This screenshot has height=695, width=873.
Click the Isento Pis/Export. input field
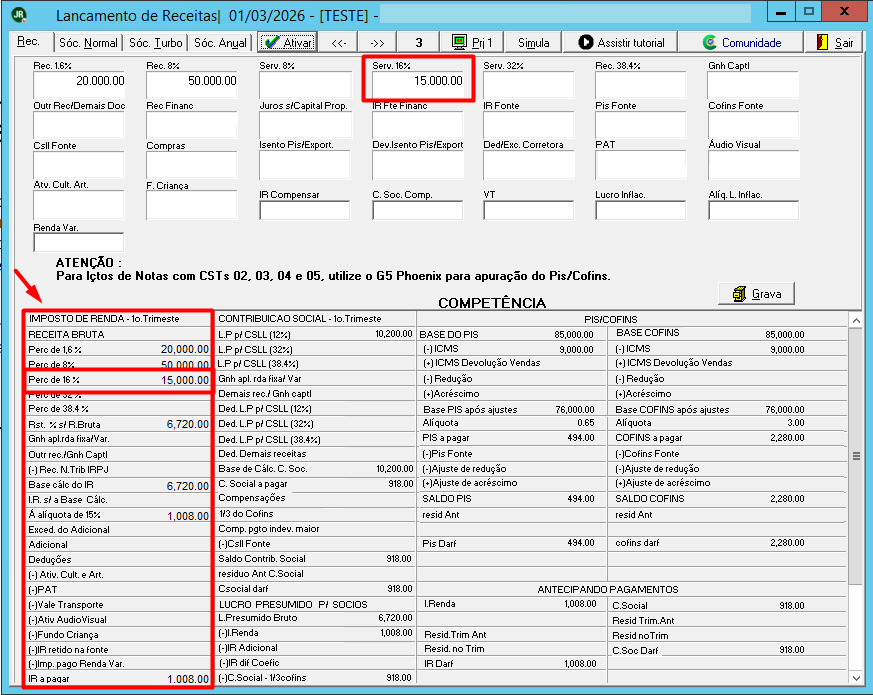(x=305, y=165)
